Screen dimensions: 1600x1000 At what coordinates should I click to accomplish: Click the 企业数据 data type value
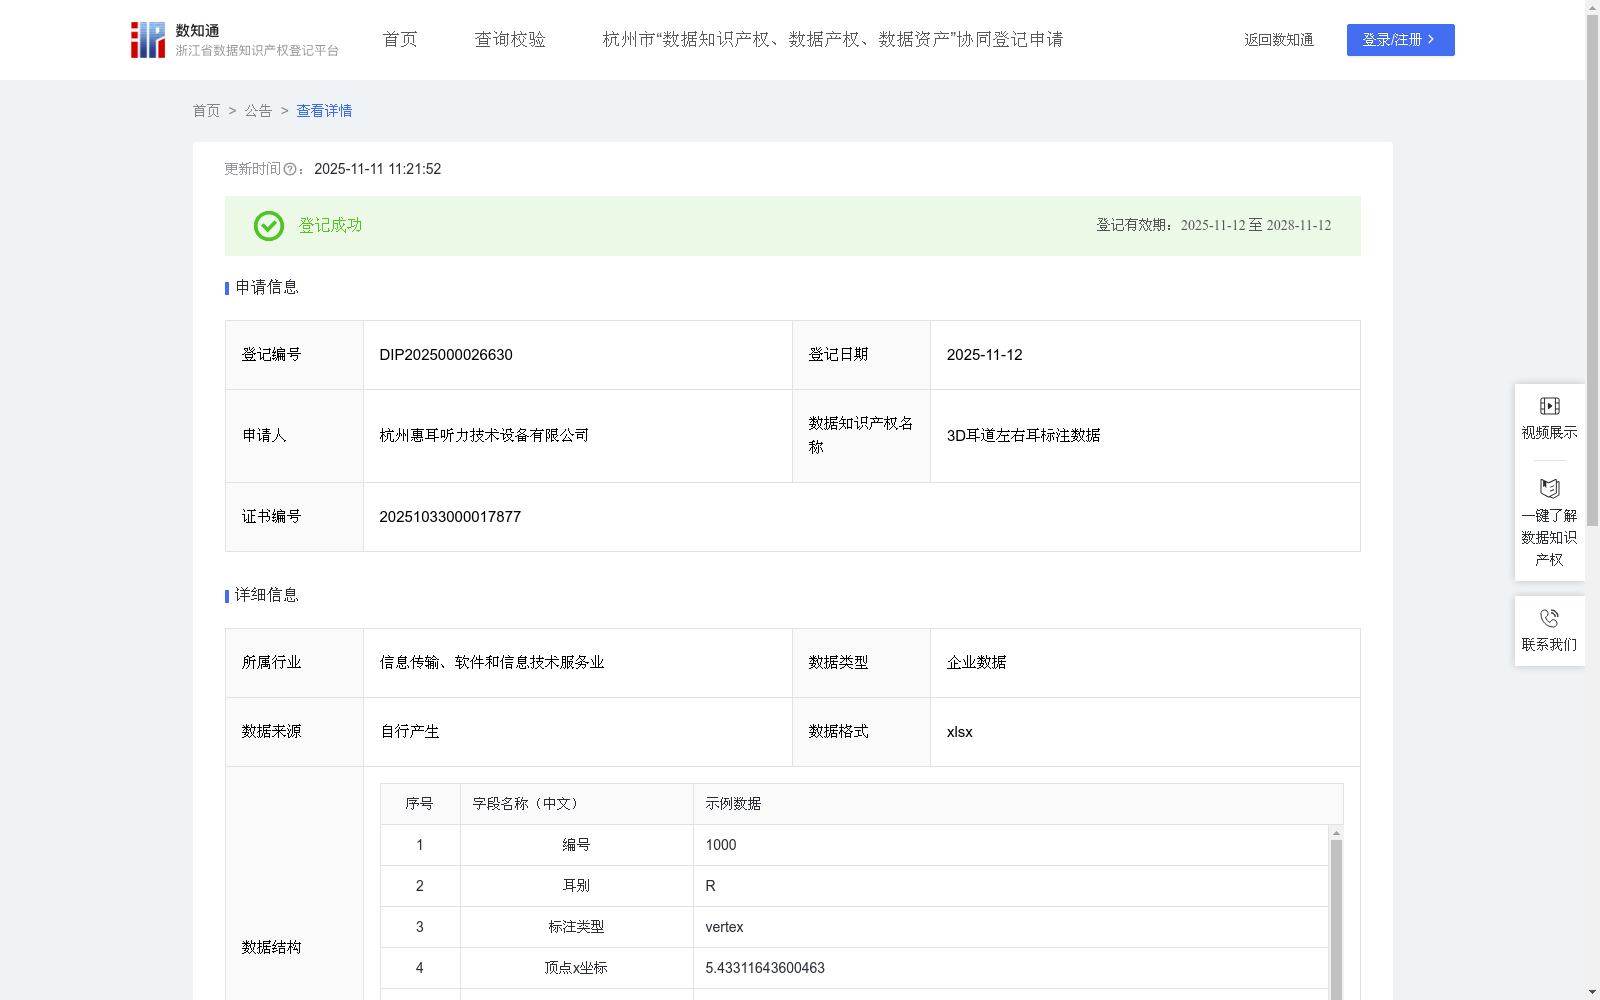click(977, 663)
